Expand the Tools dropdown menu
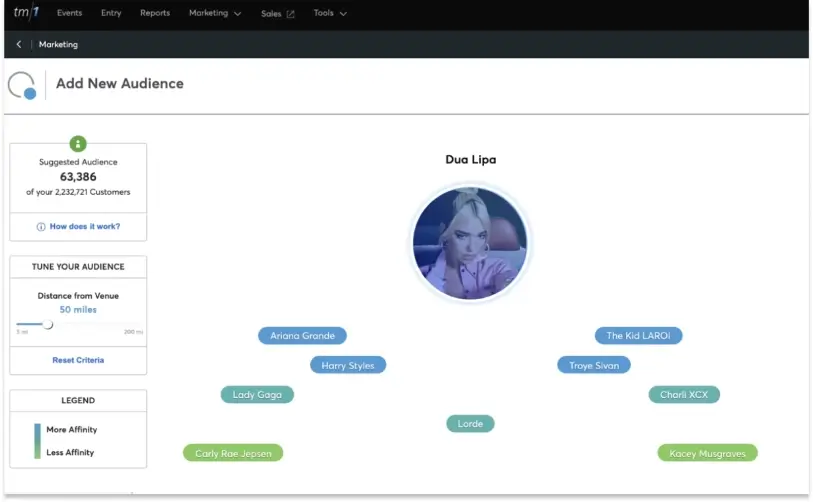The image size is (813, 502). (330, 13)
